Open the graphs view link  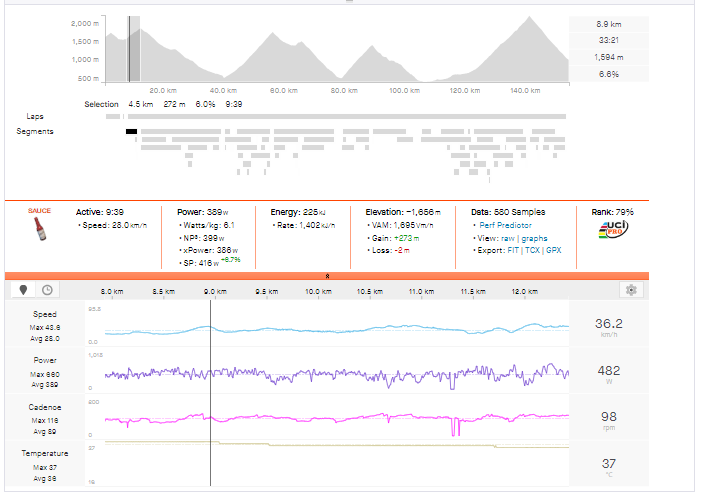coord(534,237)
